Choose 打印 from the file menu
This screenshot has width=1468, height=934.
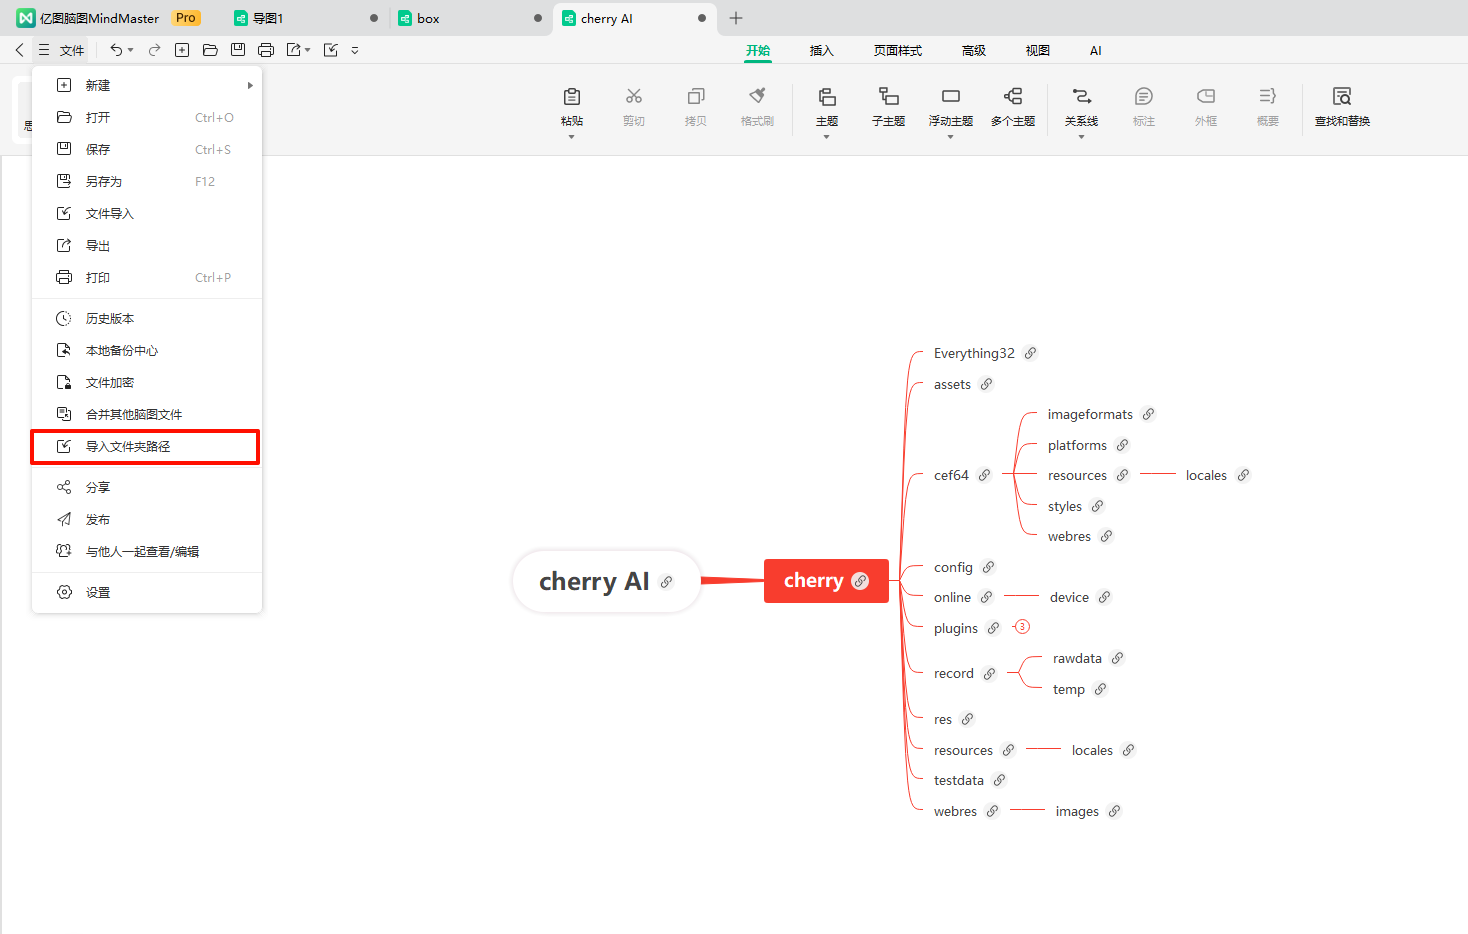click(x=146, y=278)
